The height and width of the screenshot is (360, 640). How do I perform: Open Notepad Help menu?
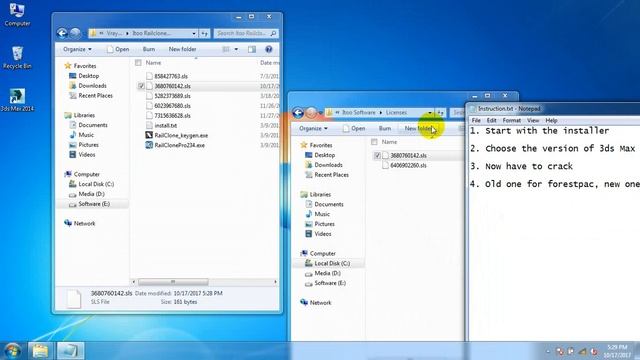[x=551, y=120]
